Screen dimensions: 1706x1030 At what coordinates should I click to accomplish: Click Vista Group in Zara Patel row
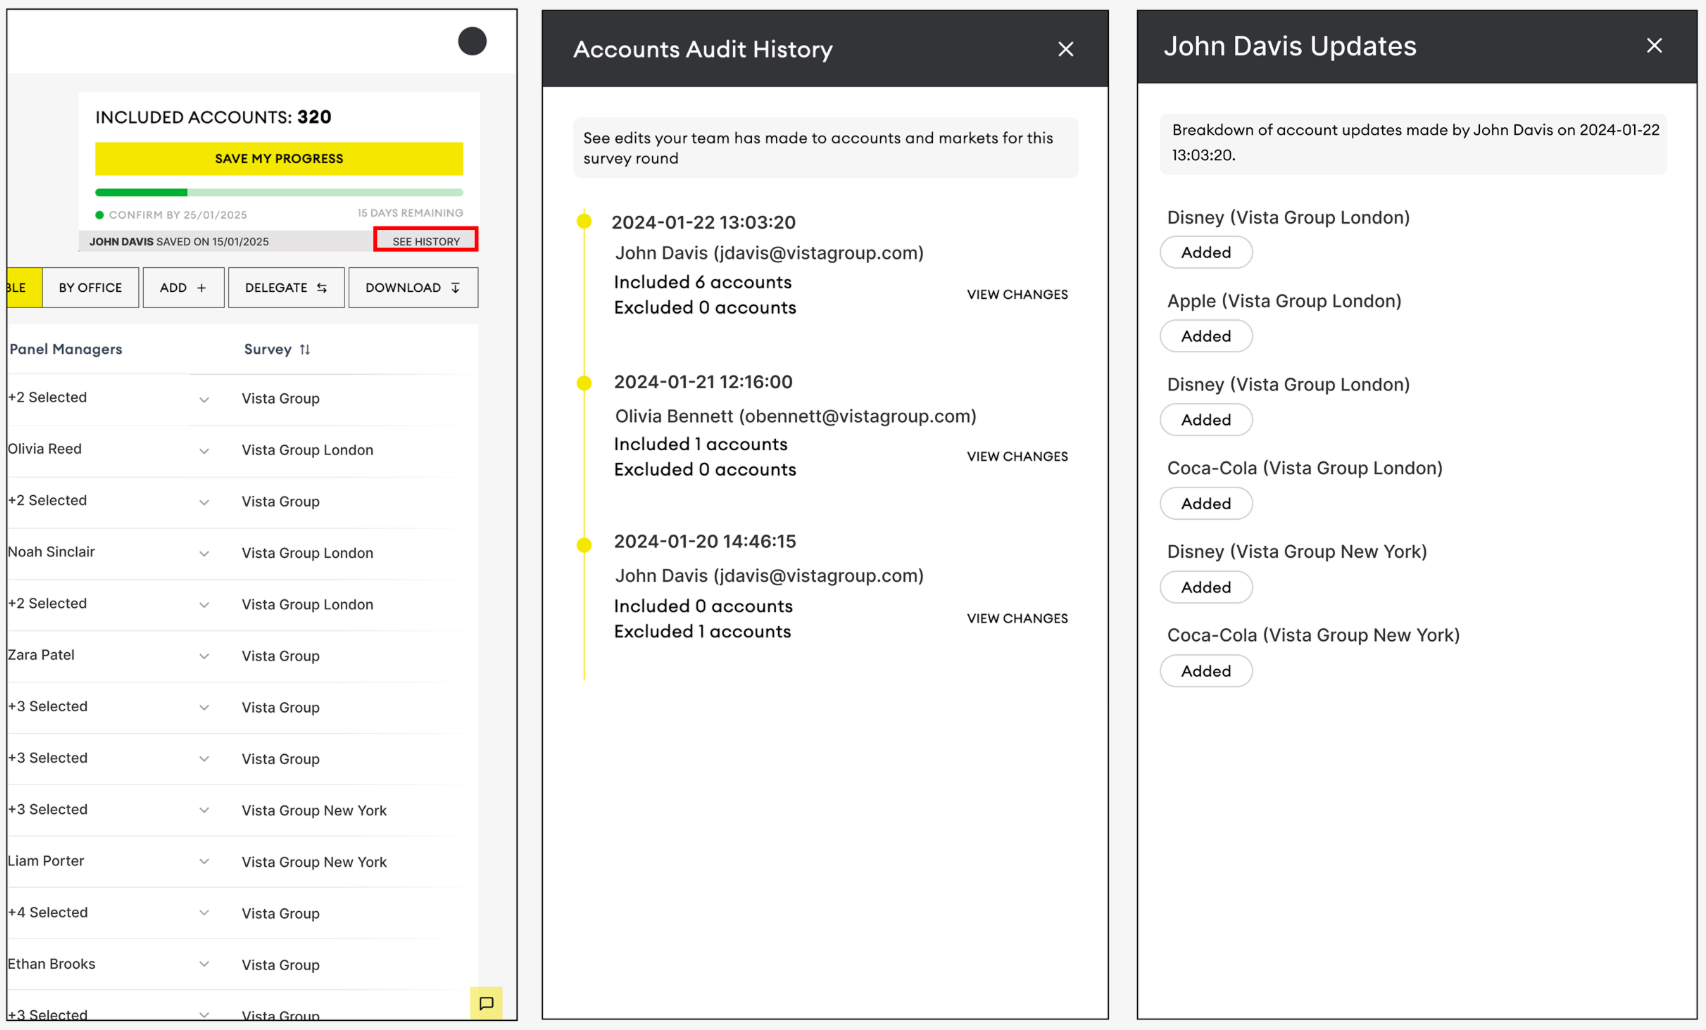(280, 656)
